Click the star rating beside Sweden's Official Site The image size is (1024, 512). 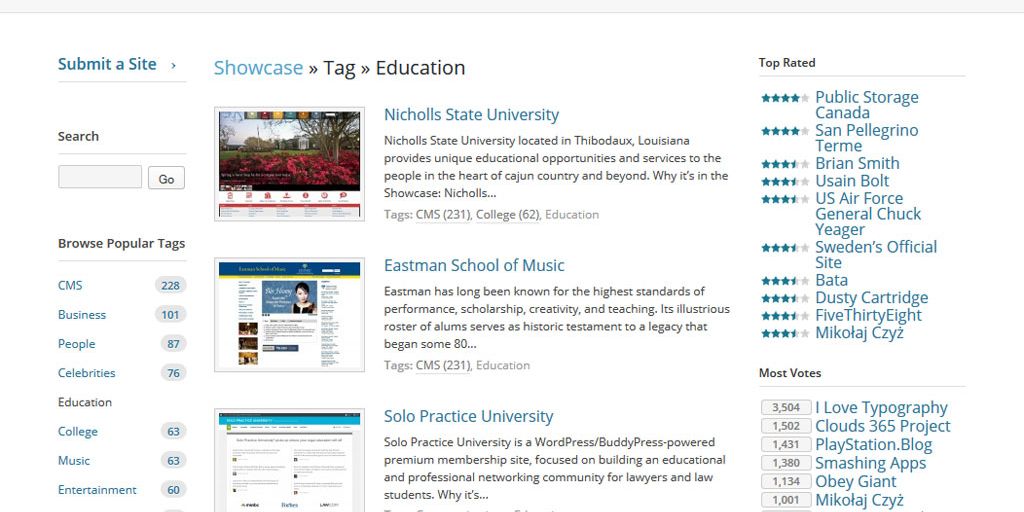[x=785, y=248]
